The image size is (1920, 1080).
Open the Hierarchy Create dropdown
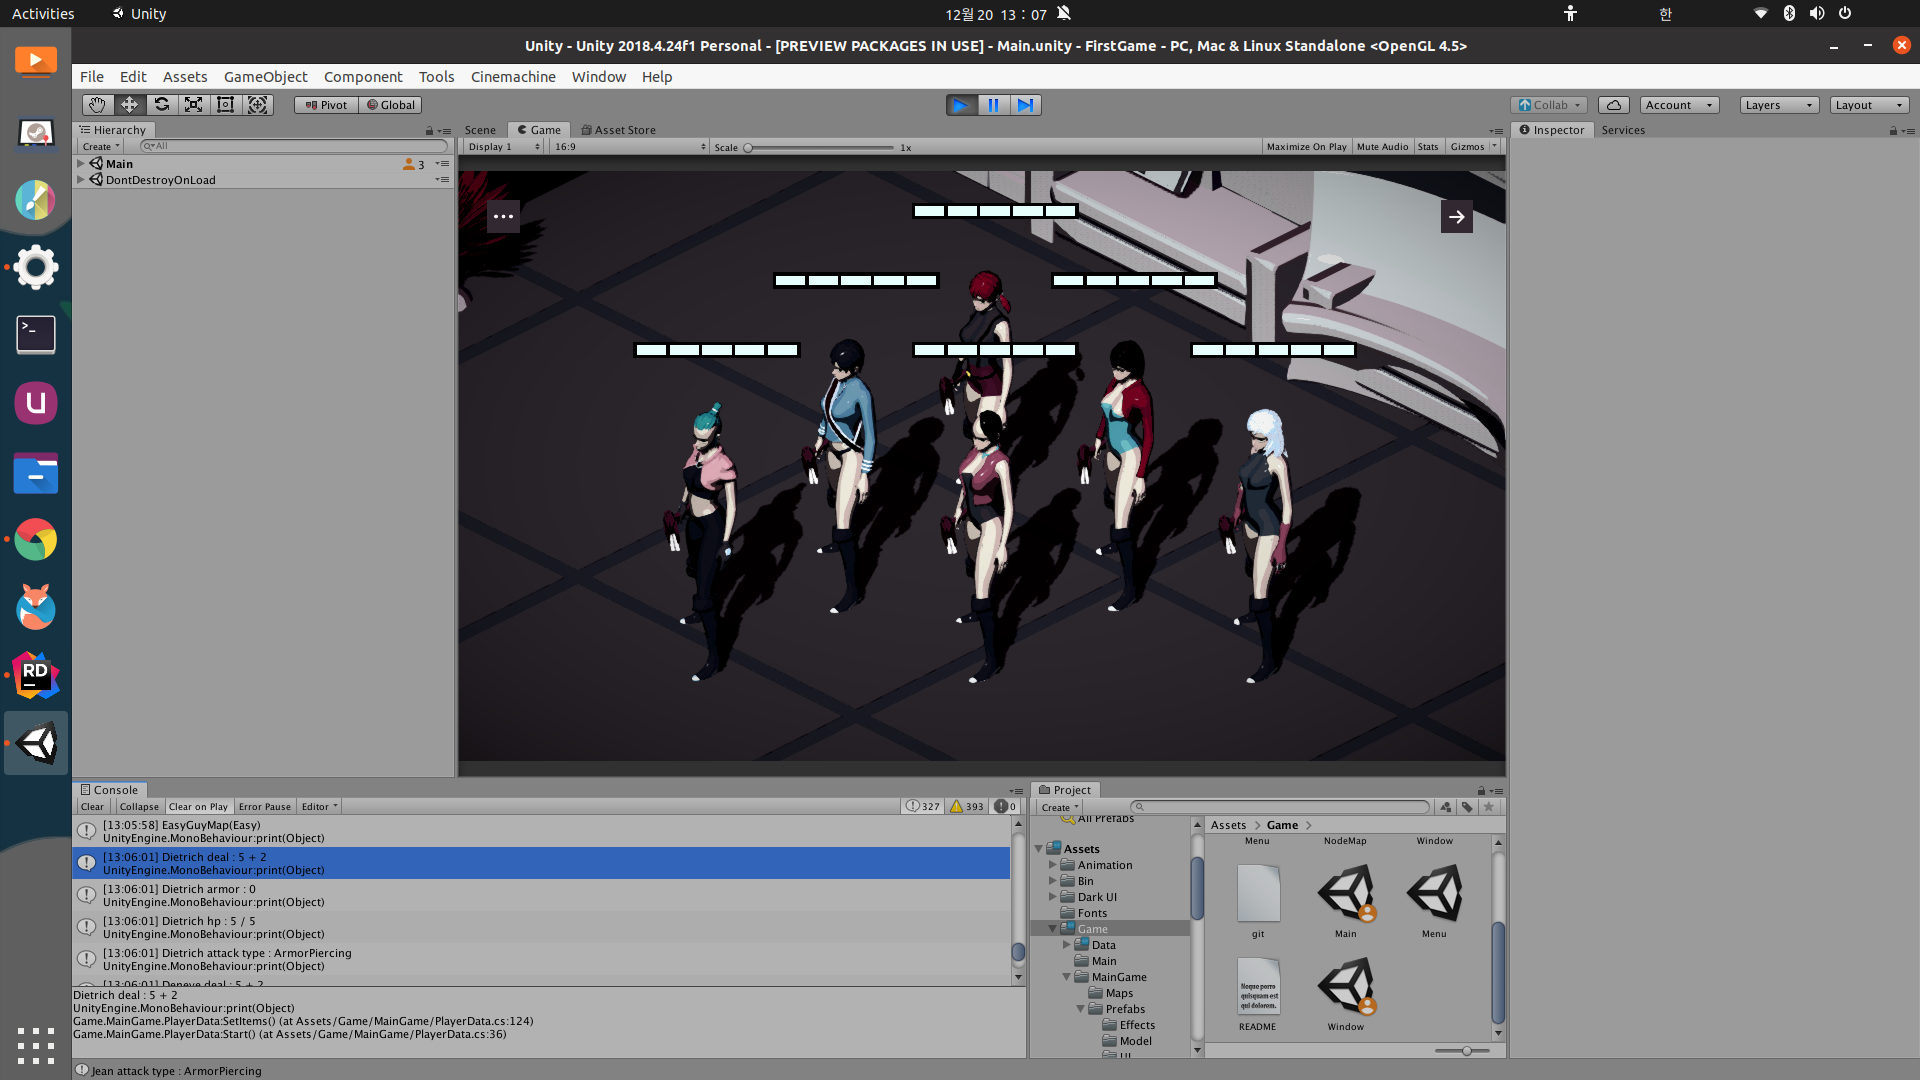click(x=101, y=147)
